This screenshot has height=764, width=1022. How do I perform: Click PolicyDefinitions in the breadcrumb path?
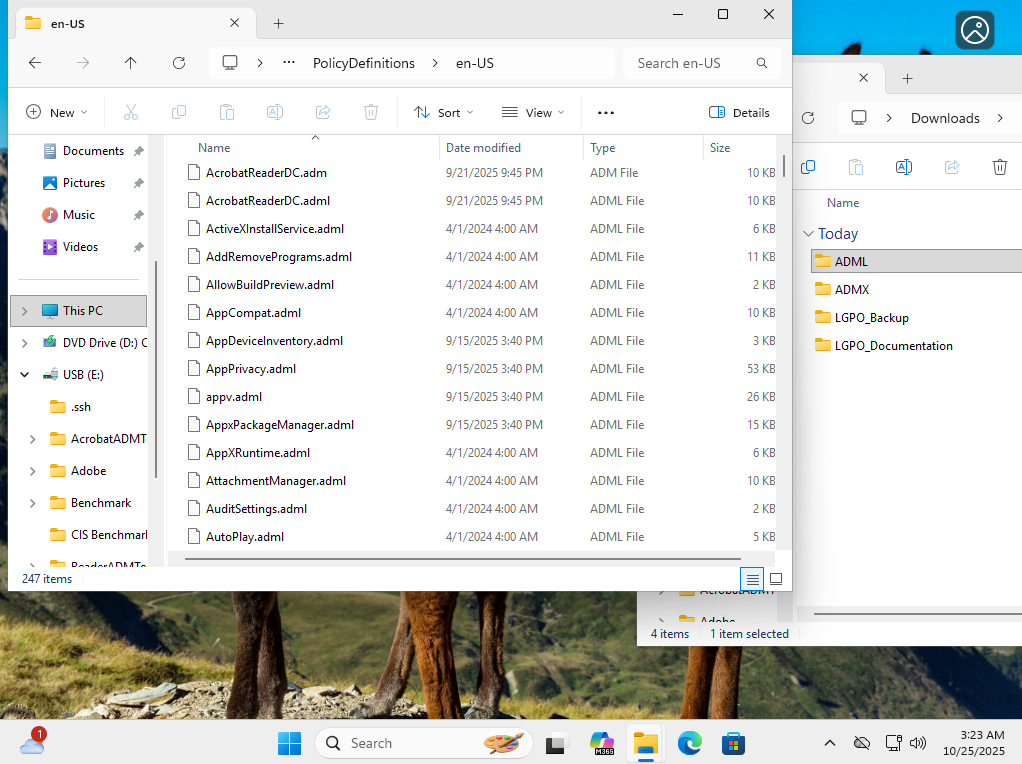pyautogui.click(x=363, y=63)
